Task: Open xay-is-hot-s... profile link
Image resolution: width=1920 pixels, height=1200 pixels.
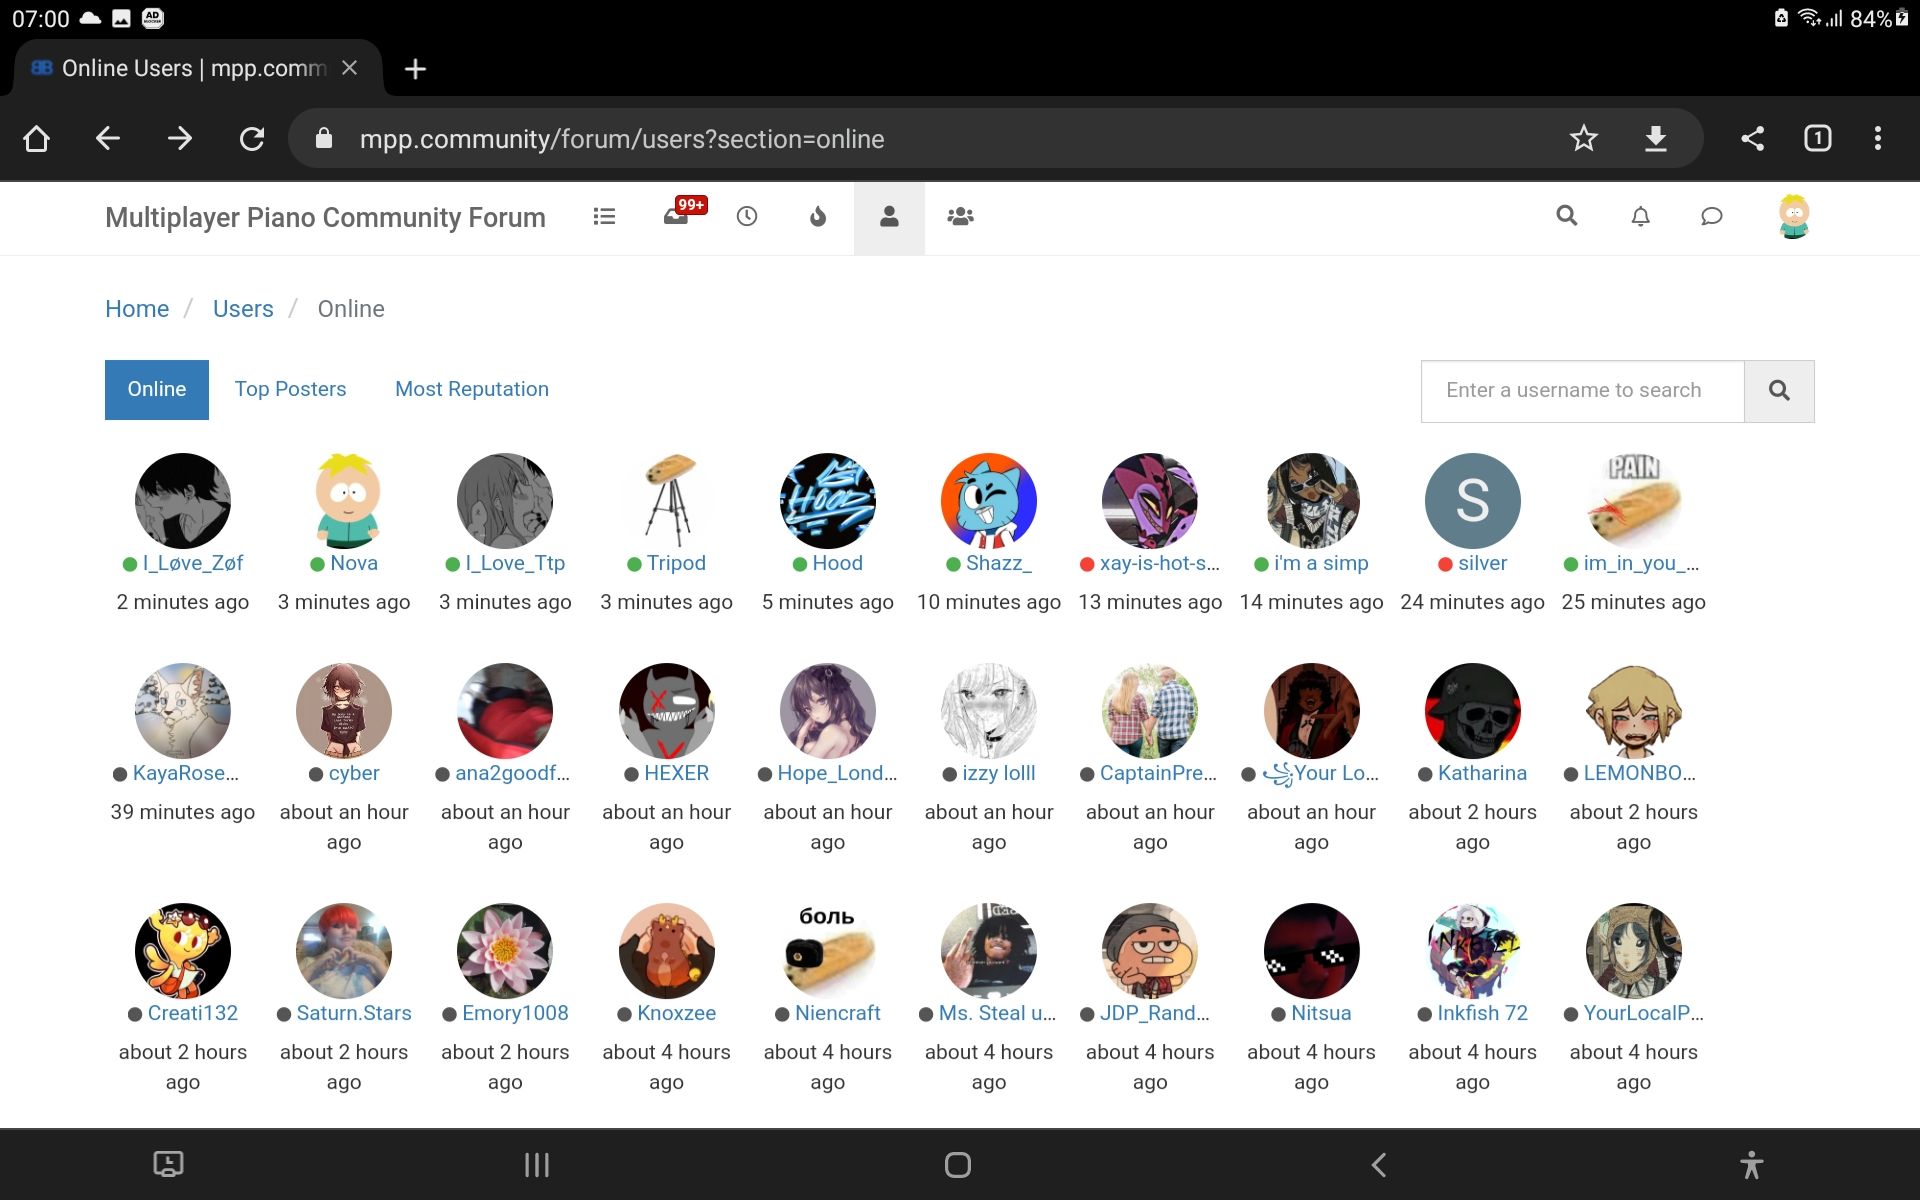Action: [x=1160, y=563]
